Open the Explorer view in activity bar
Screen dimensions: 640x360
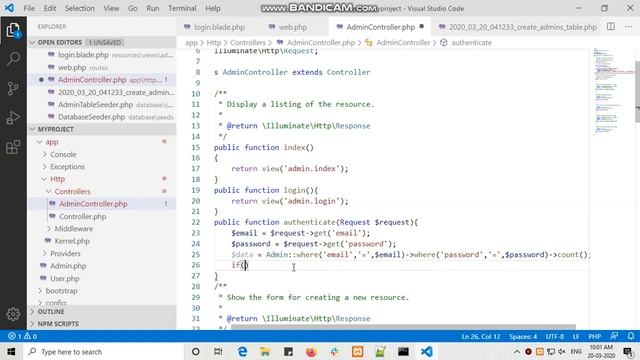(x=13, y=30)
